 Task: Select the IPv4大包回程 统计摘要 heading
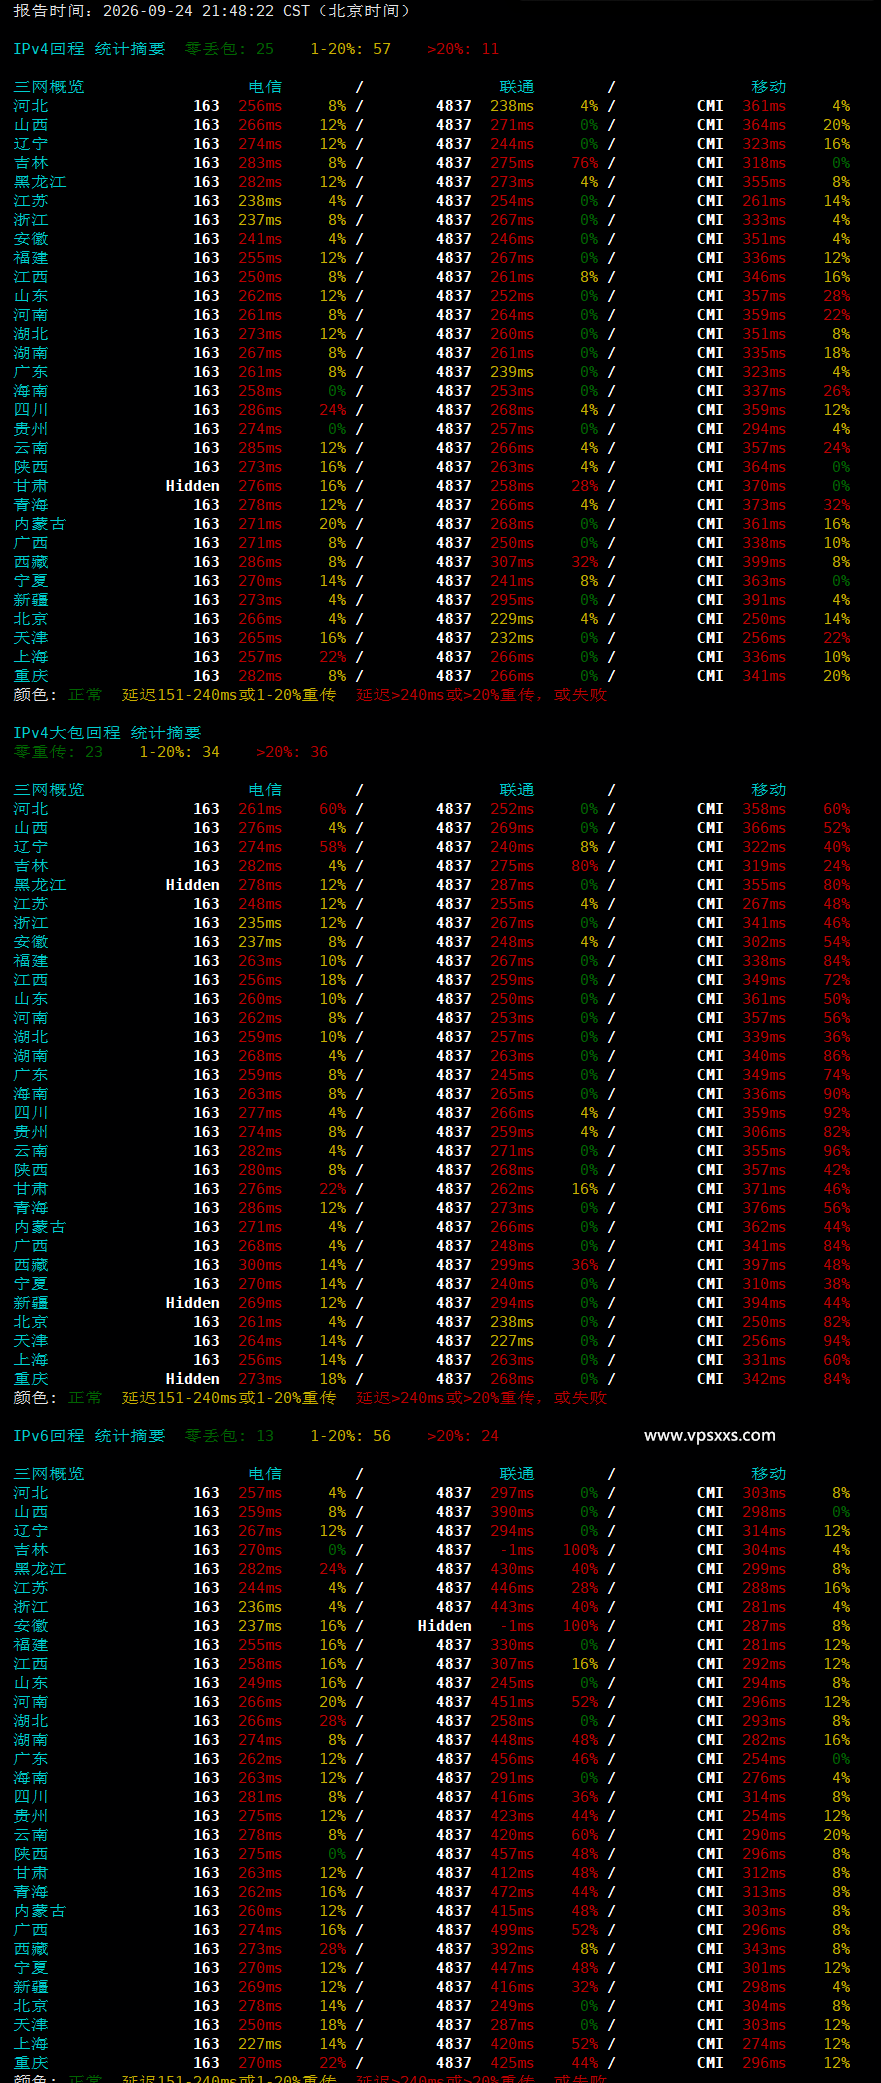(x=107, y=733)
